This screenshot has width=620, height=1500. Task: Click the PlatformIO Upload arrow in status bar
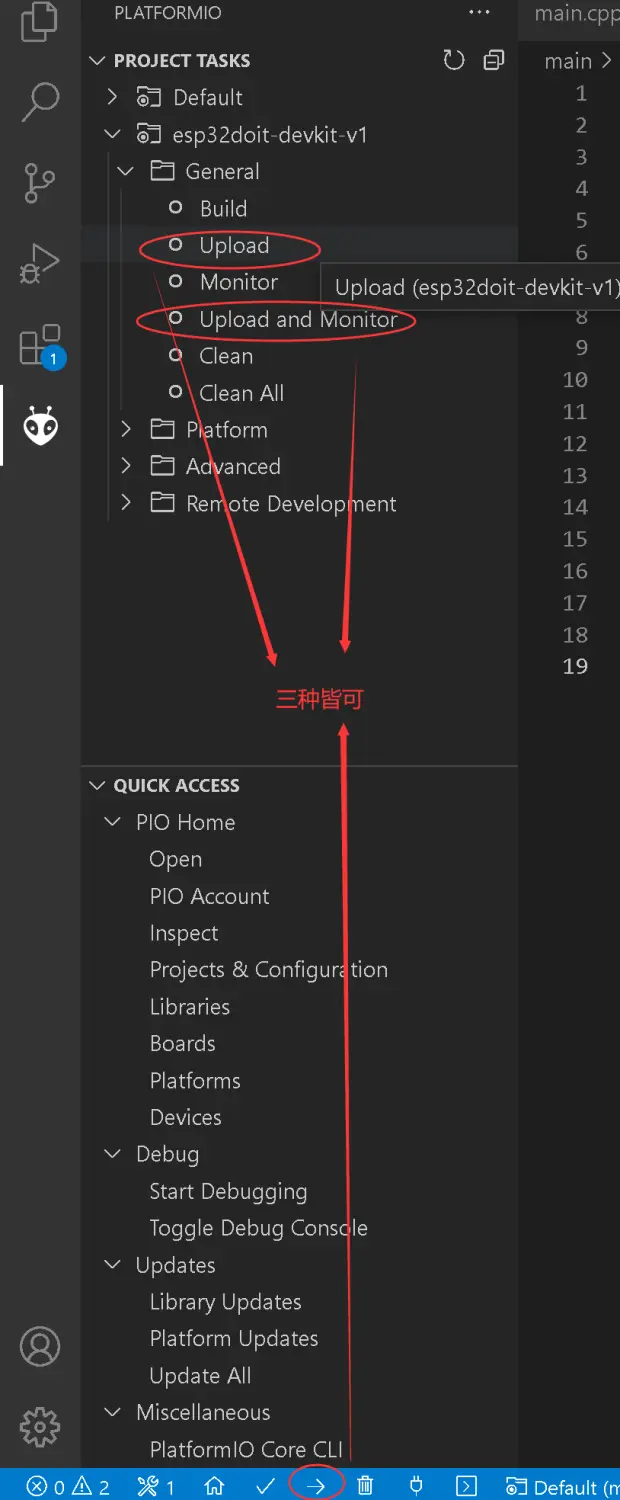[316, 1486]
